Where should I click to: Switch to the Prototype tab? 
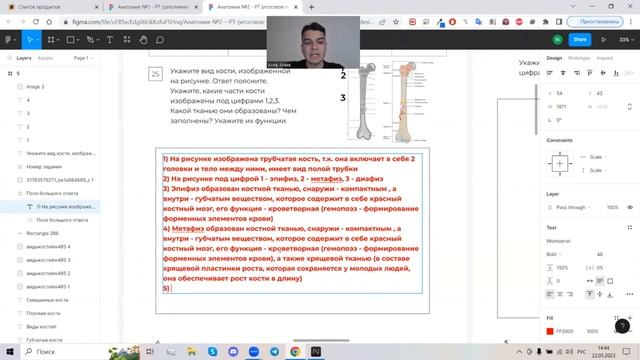pyautogui.click(x=579, y=58)
